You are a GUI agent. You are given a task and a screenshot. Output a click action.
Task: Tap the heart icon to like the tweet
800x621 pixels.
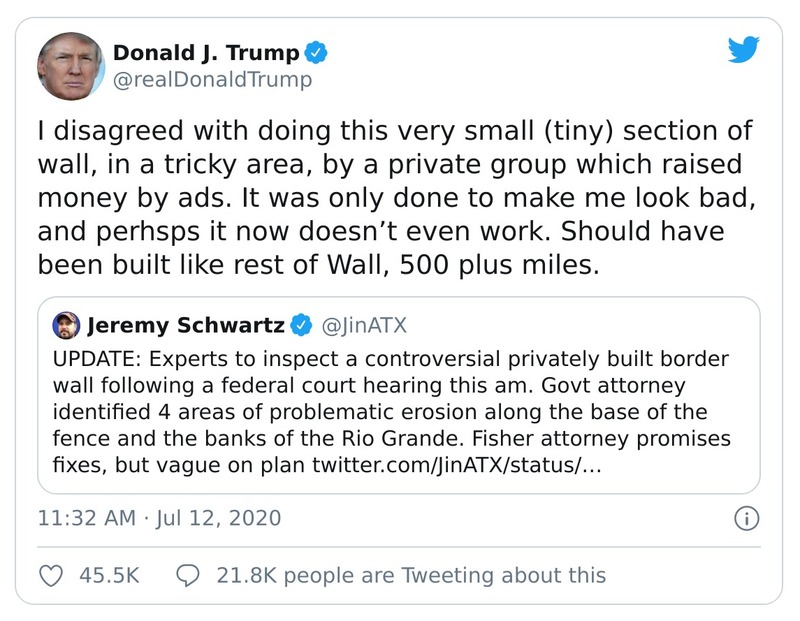click(x=49, y=574)
